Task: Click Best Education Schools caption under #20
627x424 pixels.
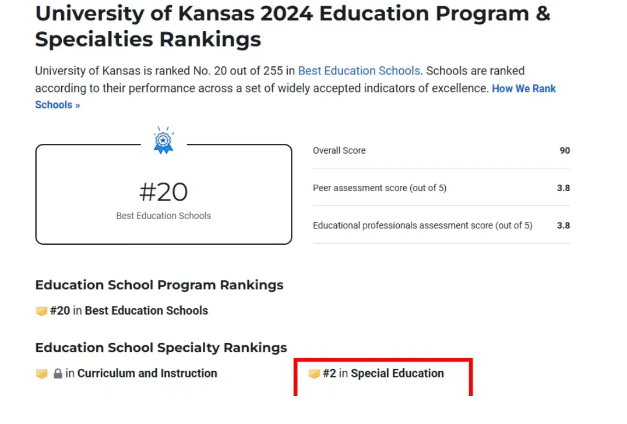Action: [x=164, y=216]
